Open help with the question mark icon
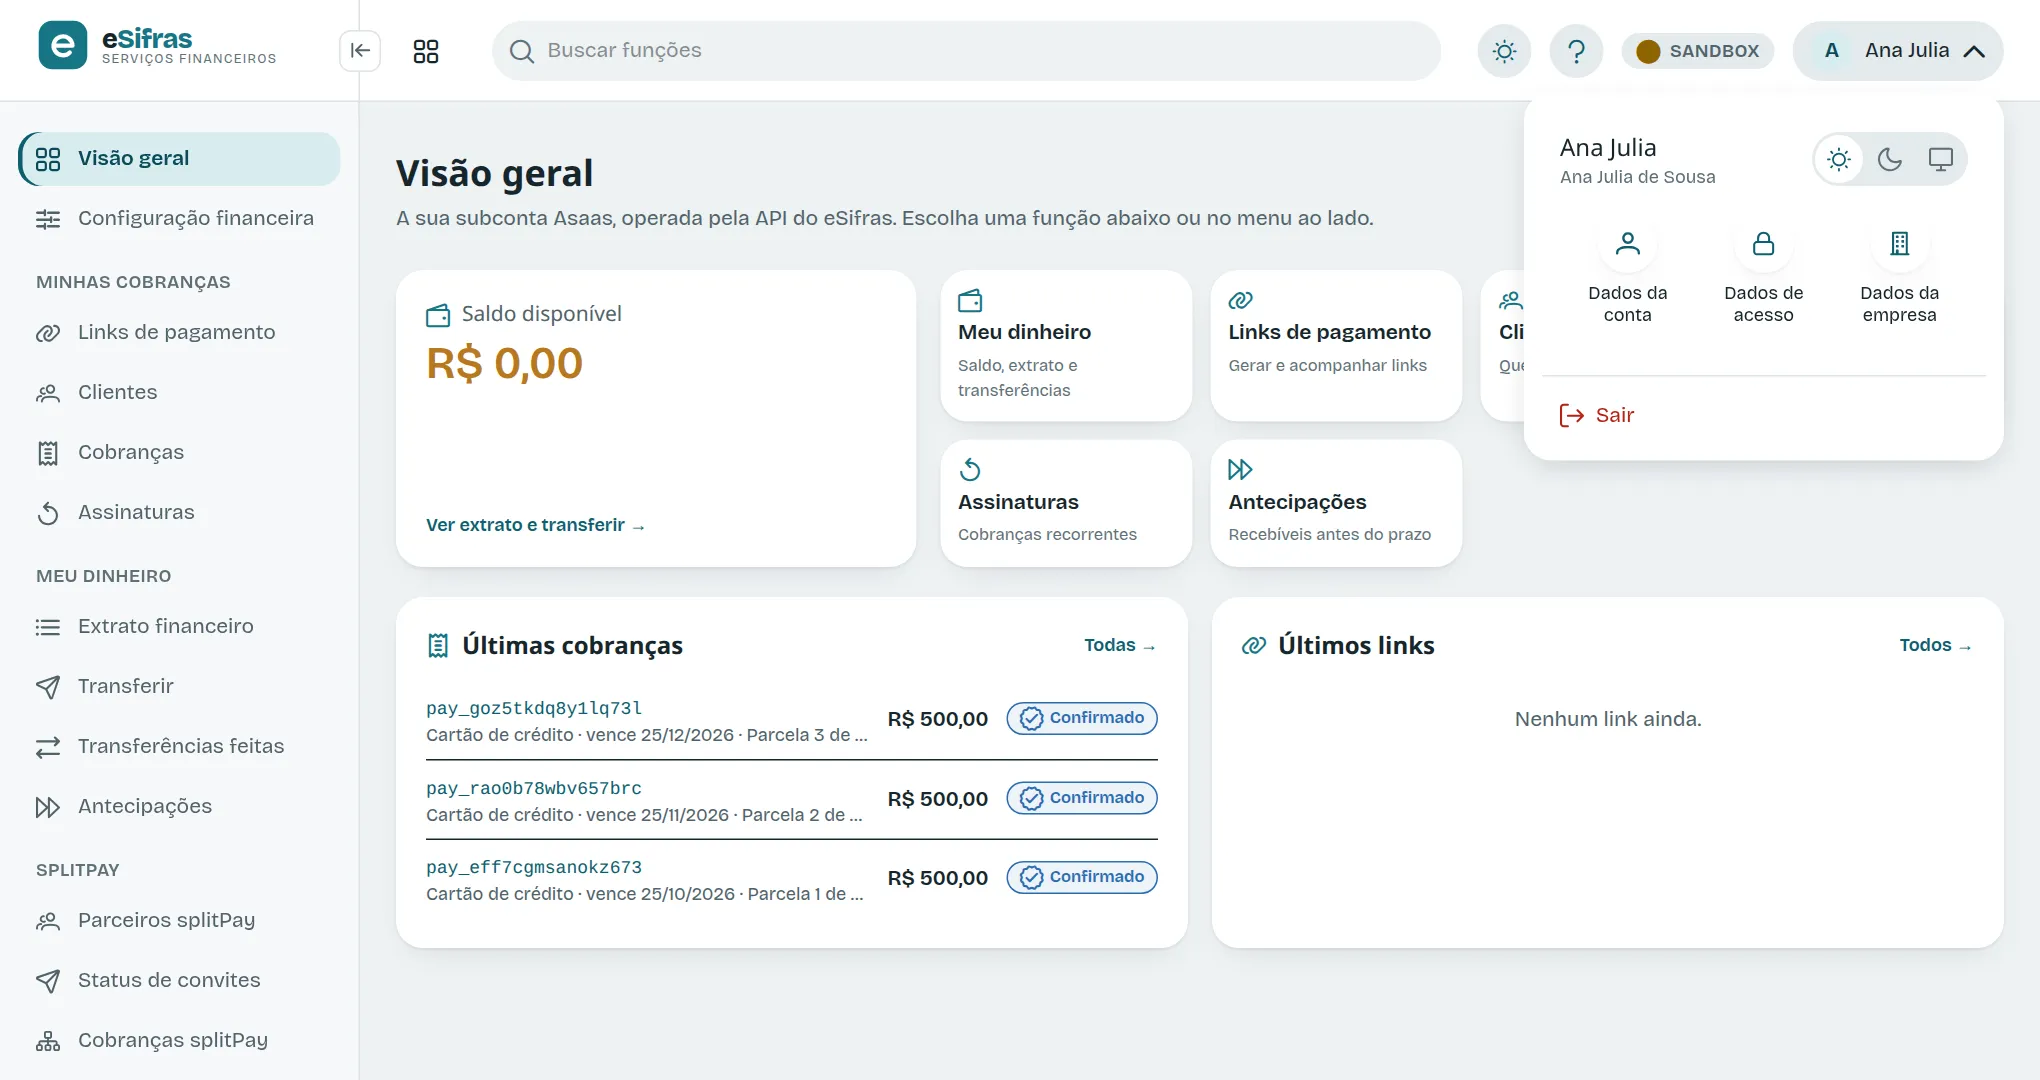 point(1576,51)
